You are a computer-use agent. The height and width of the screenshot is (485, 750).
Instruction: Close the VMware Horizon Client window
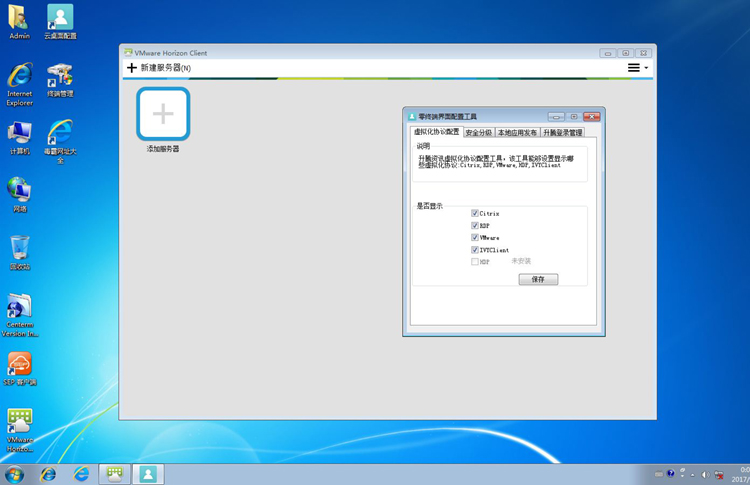click(643, 53)
